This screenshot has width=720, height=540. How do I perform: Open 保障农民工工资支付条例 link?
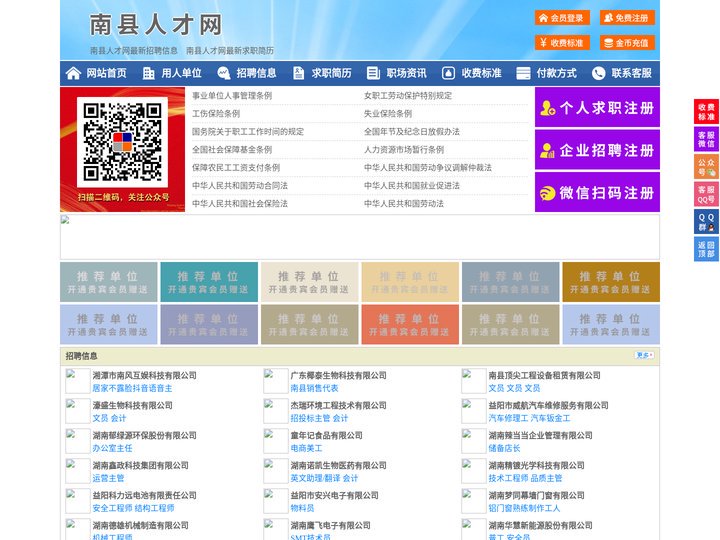click(x=236, y=168)
